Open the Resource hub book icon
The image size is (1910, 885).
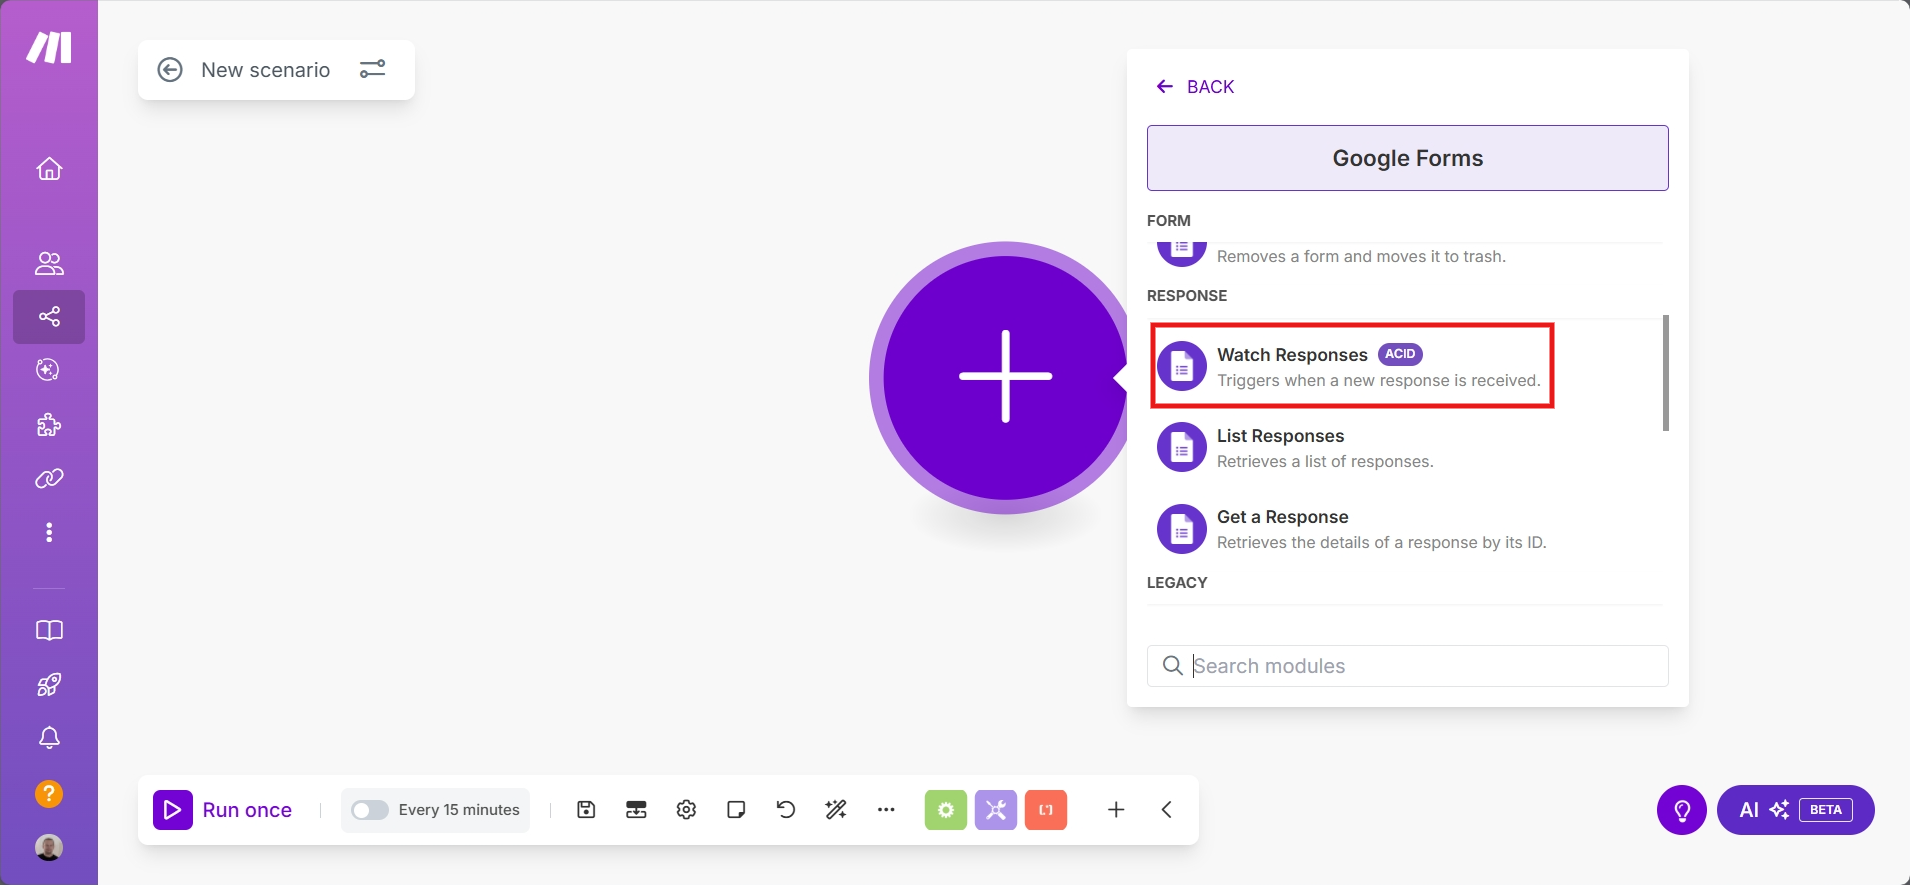click(49, 630)
